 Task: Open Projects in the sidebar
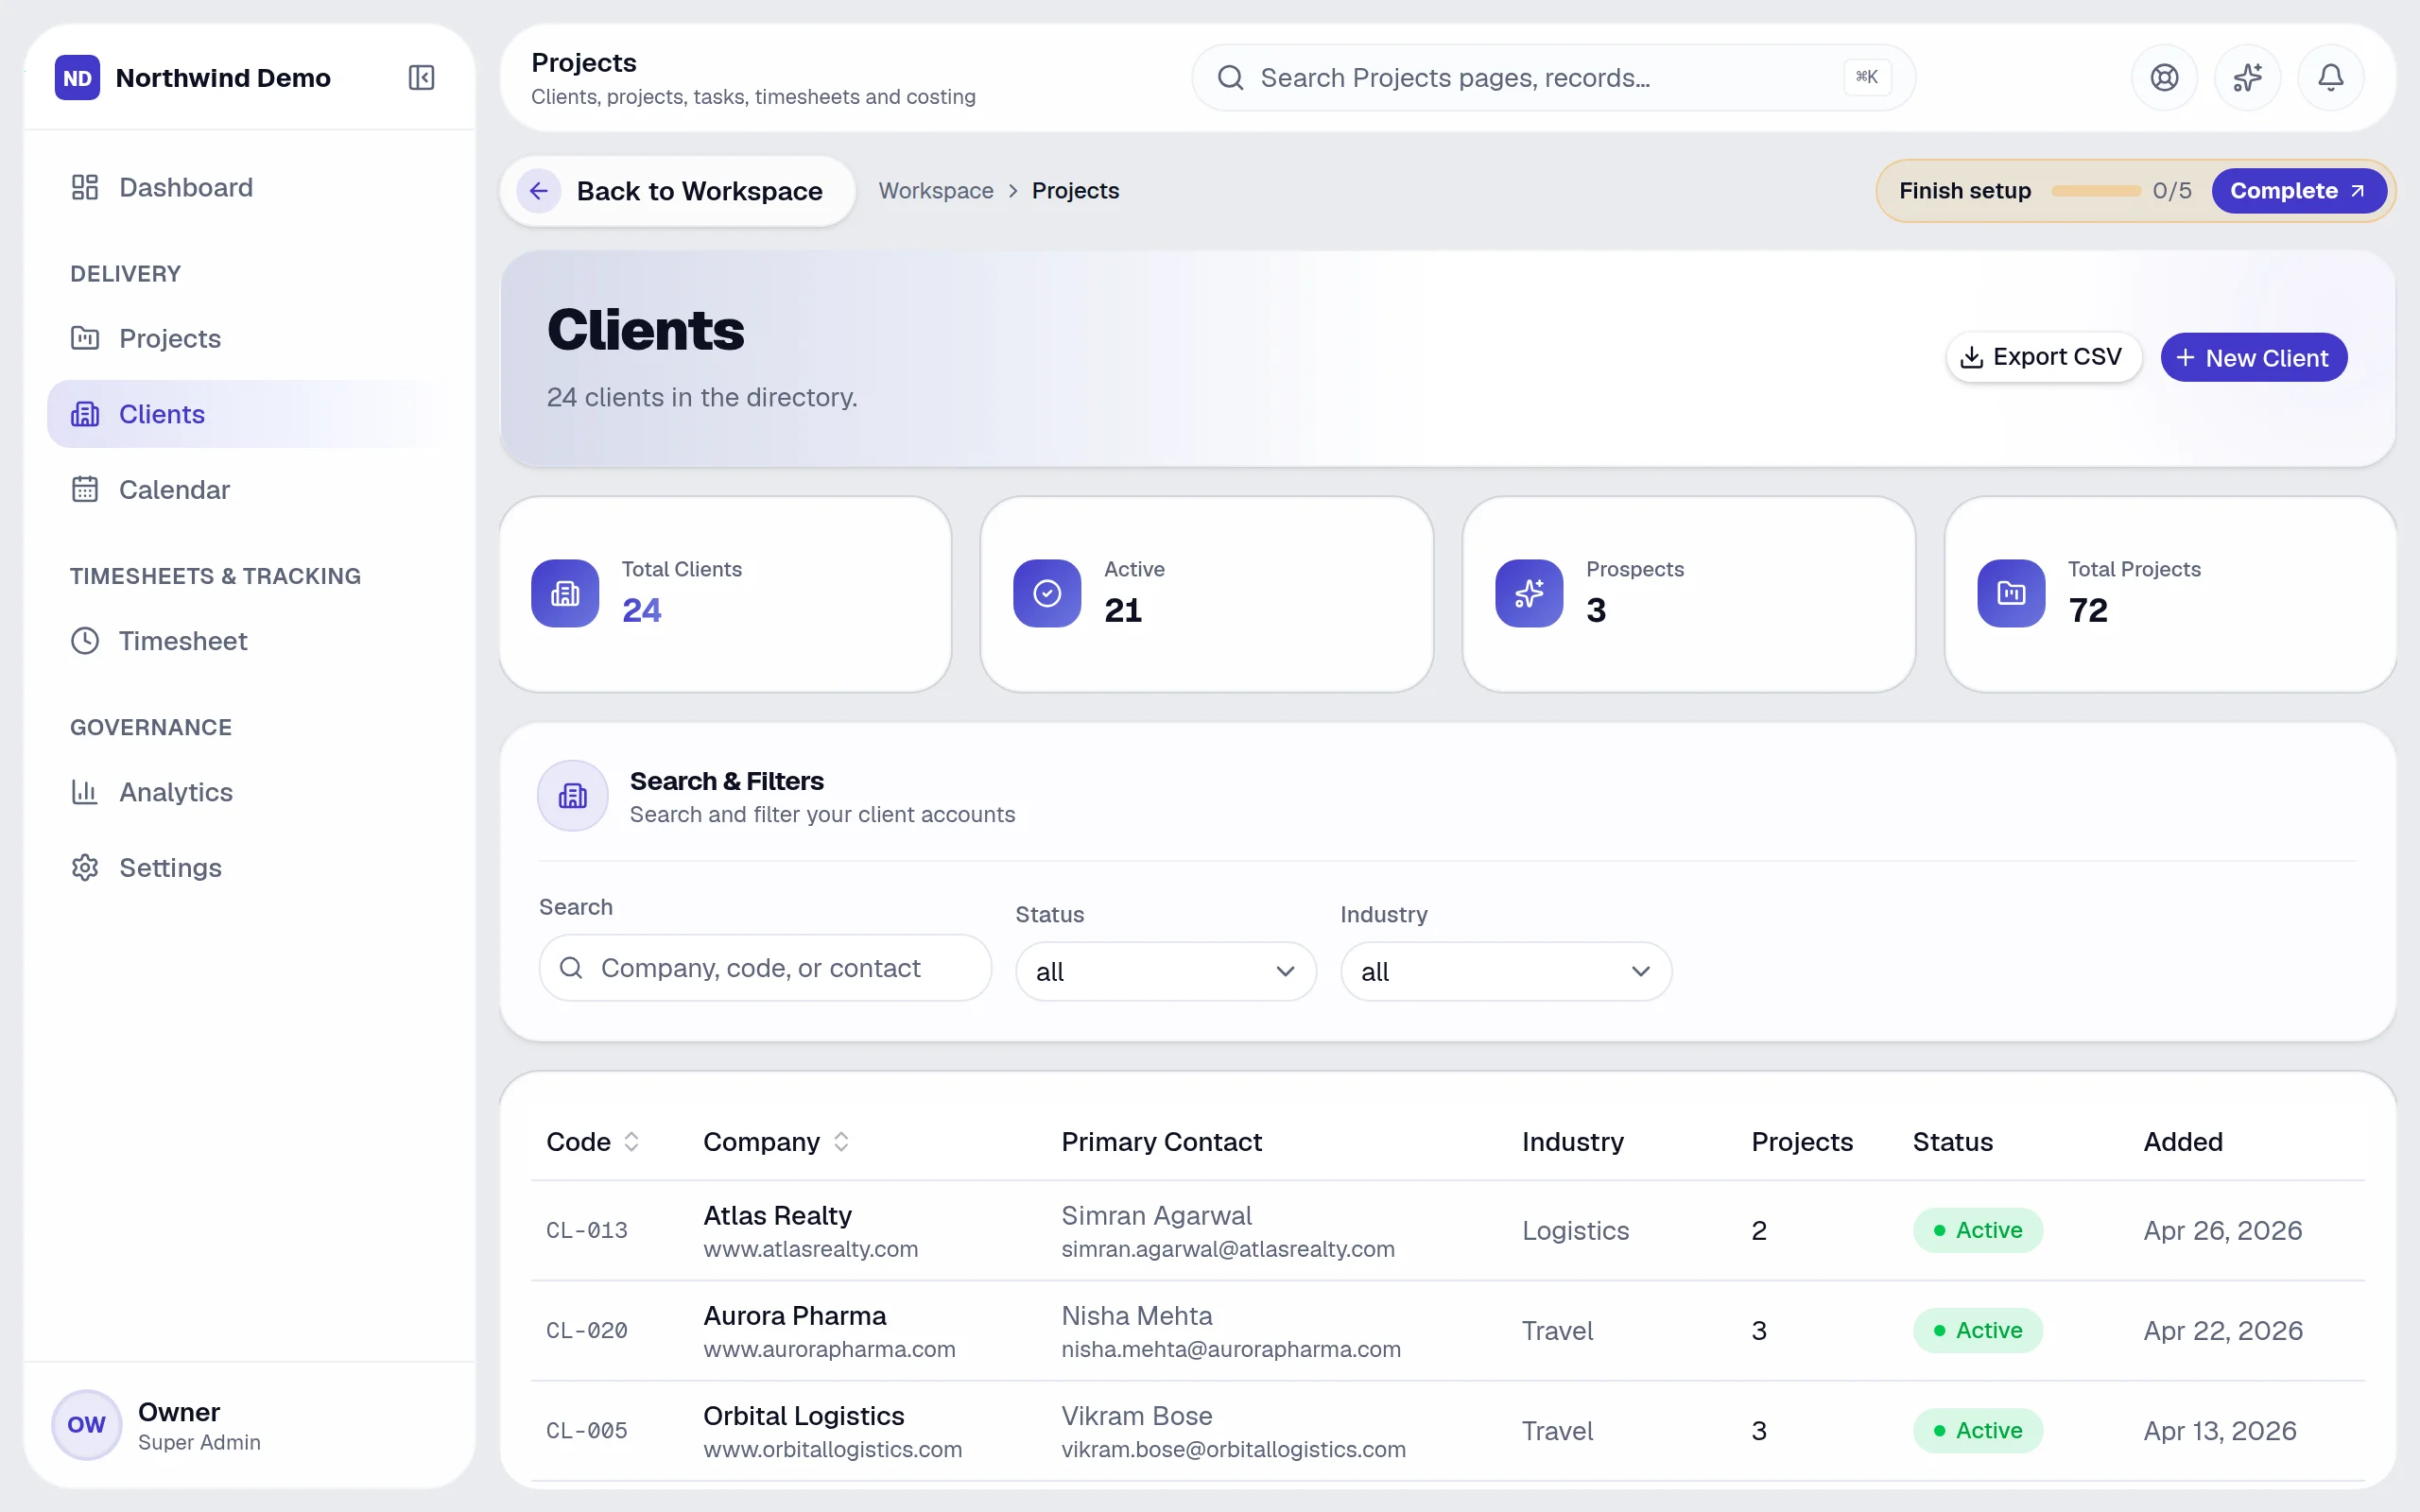click(248, 338)
